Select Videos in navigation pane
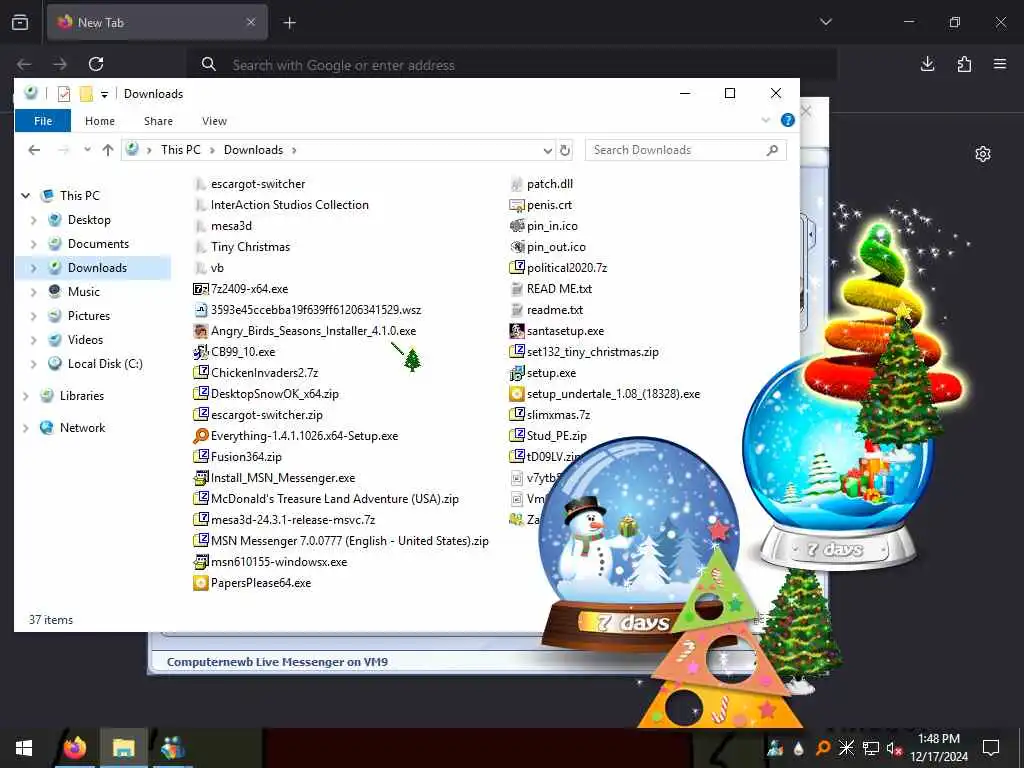Screen dimensions: 1024x768 pos(86,340)
